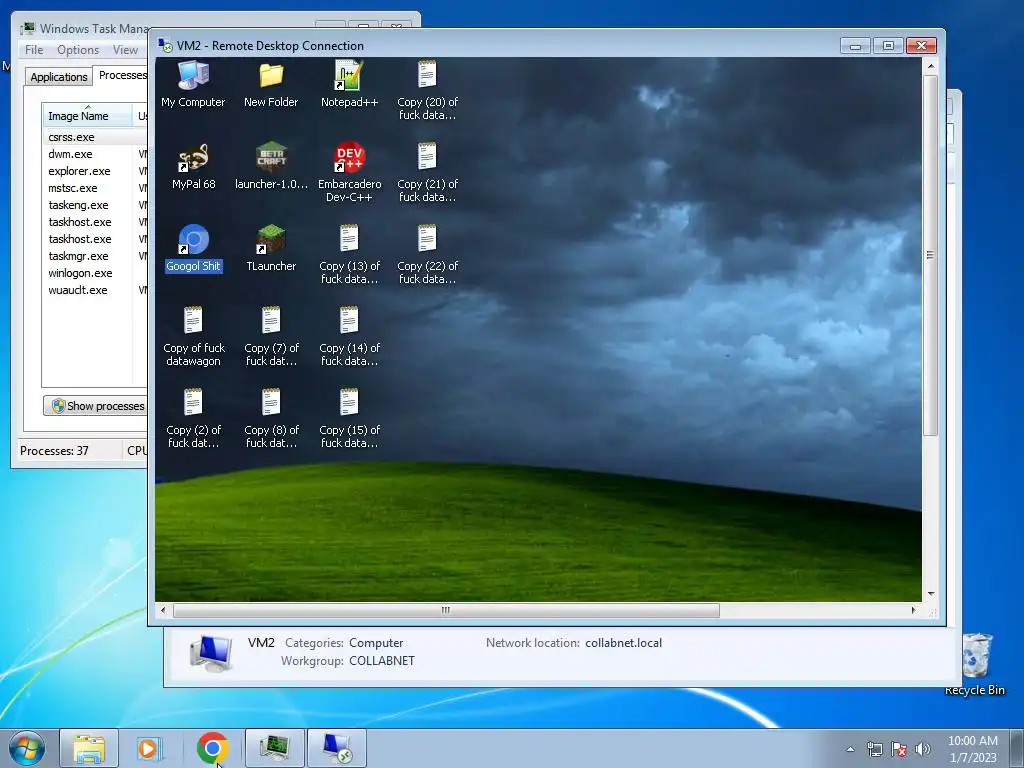The height and width of the screenshot is (768, 1024).
Task: Launch MyPal 68 browser shortcut
Action: click(x=193, y=166)
